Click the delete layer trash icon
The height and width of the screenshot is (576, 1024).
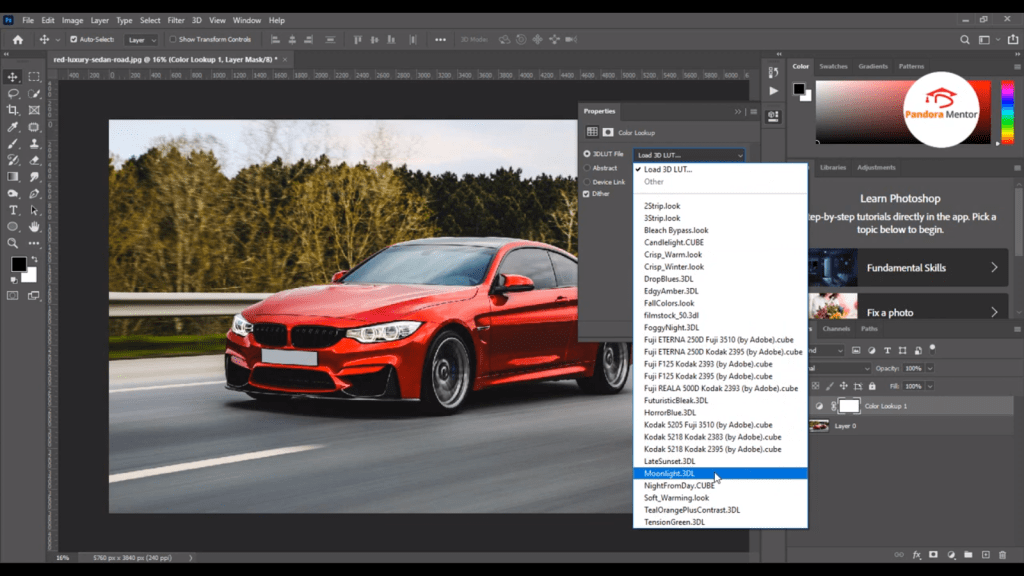click(x=1002, y=555)
